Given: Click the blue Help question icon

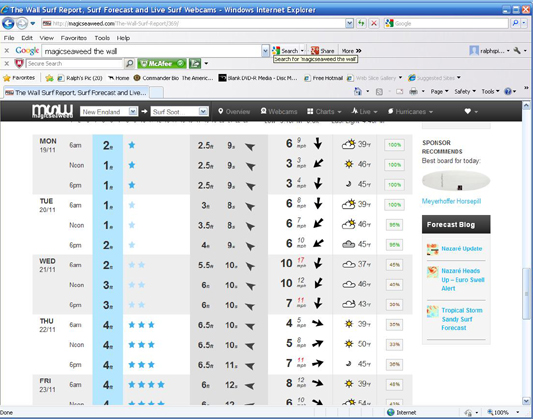Looking at the screenshot, I should click(508, 91).
